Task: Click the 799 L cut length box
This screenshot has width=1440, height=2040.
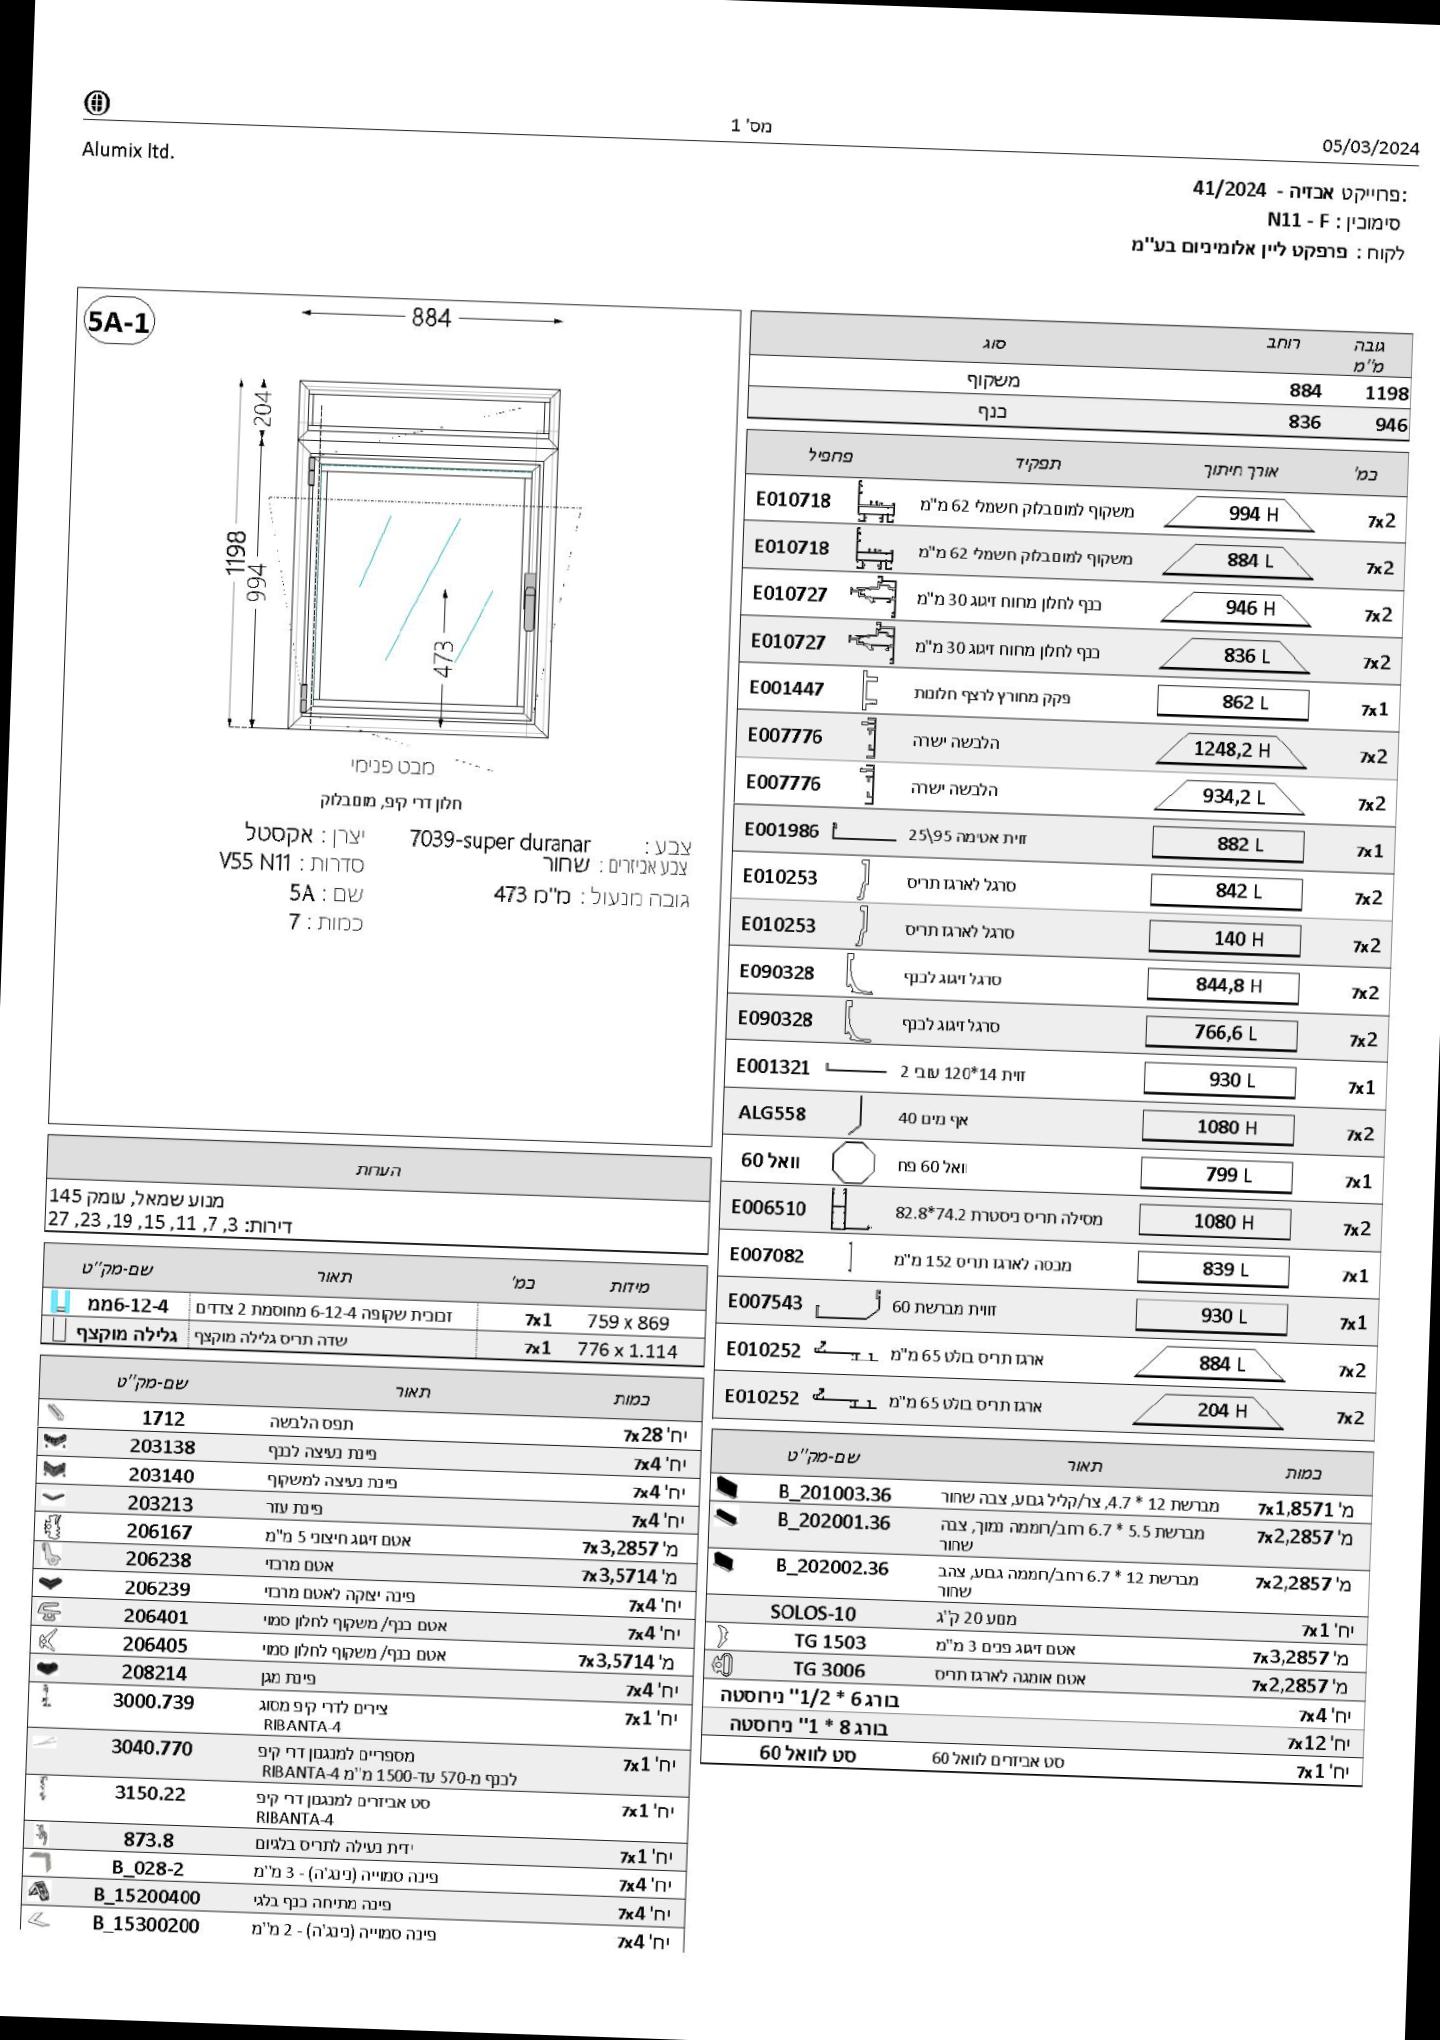Action: 1216,1175
